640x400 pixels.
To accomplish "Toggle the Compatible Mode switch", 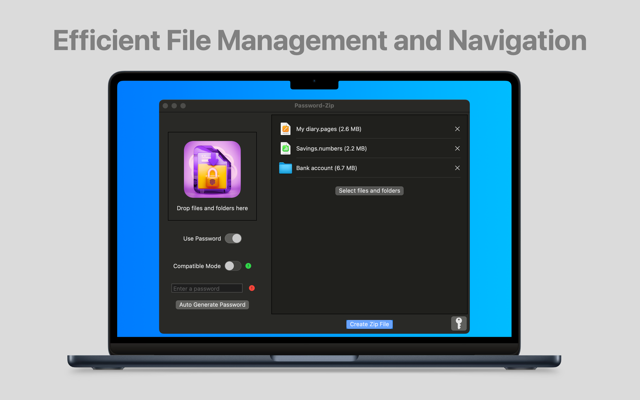I will coord(233,266).
